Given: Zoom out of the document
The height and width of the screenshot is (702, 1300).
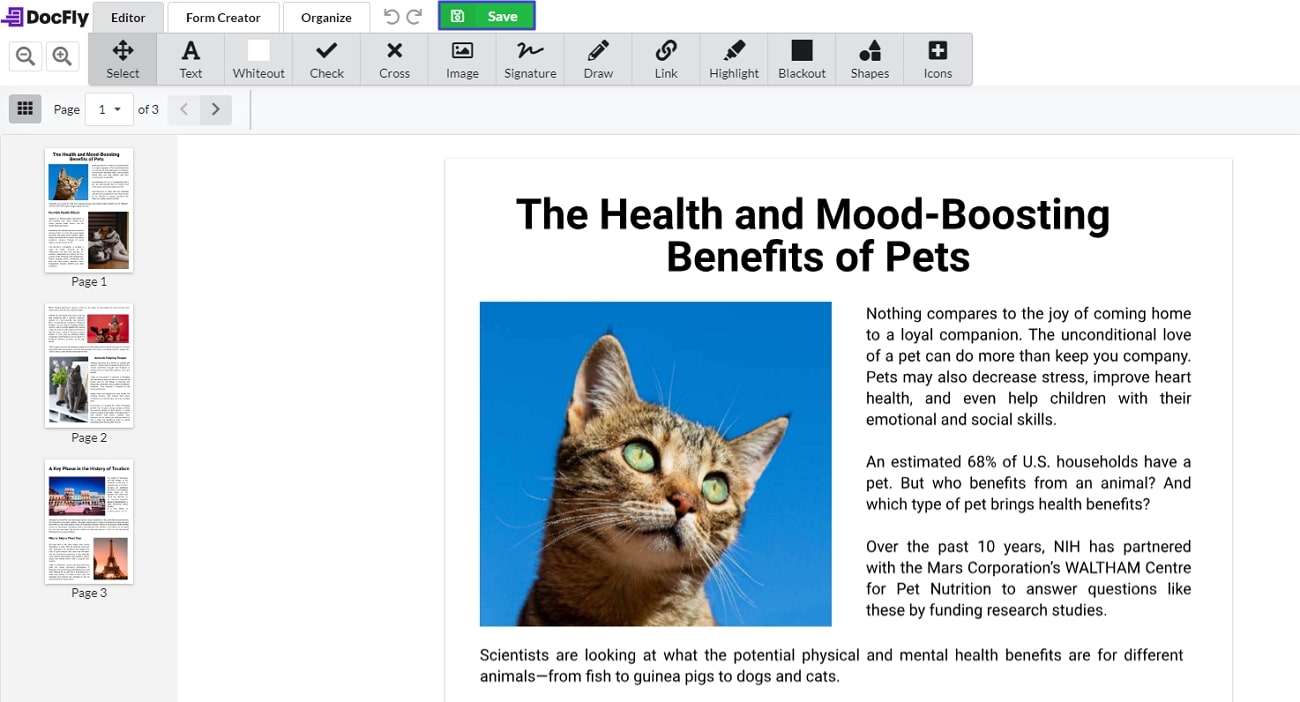Looking at the screenshot, I should tap(25, 56).
